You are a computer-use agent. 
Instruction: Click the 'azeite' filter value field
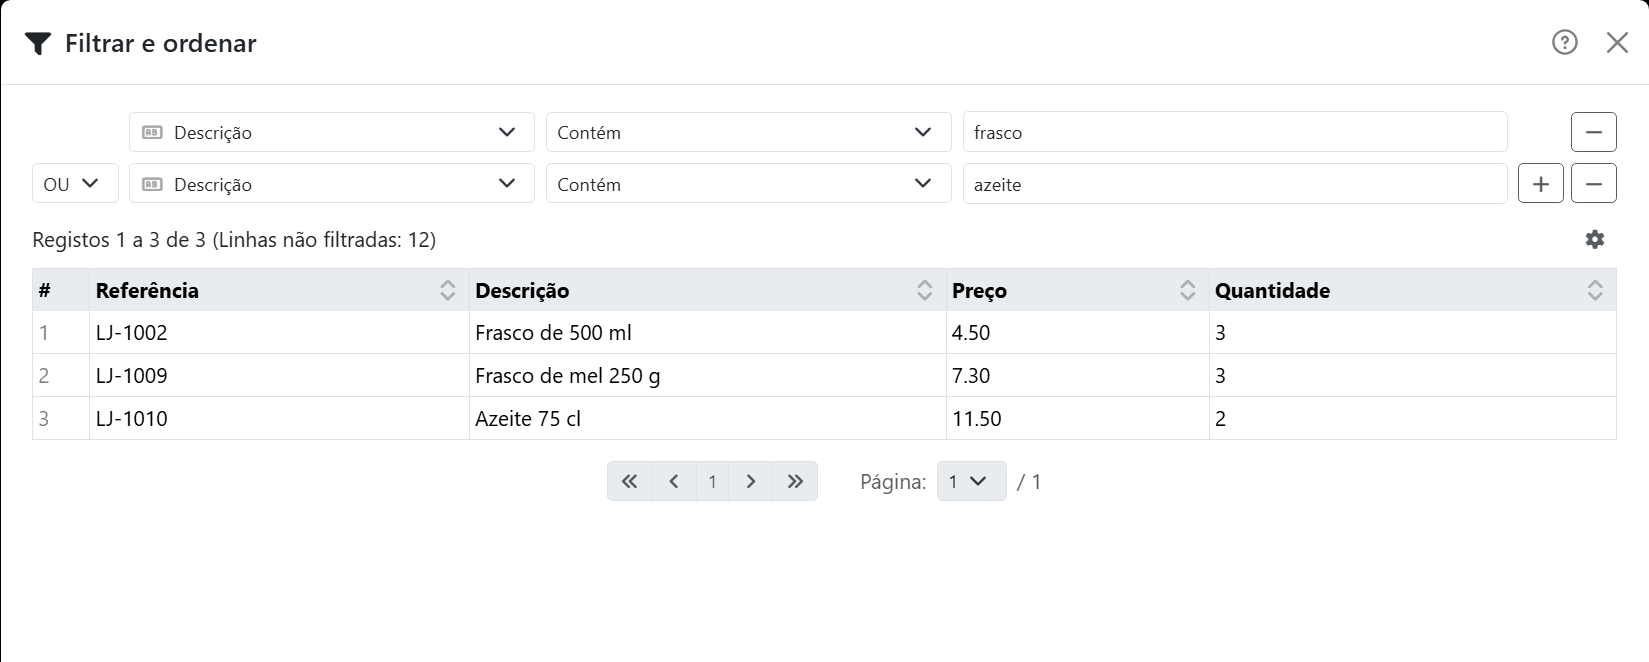(1235, 184)
